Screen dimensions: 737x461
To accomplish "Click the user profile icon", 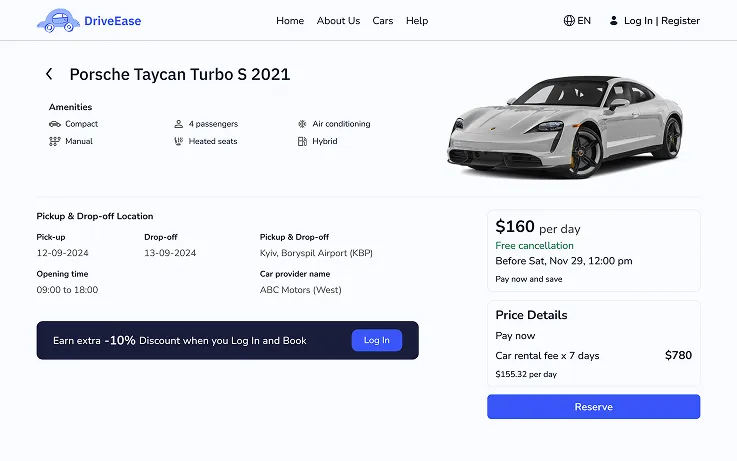I will pos(613,21).
